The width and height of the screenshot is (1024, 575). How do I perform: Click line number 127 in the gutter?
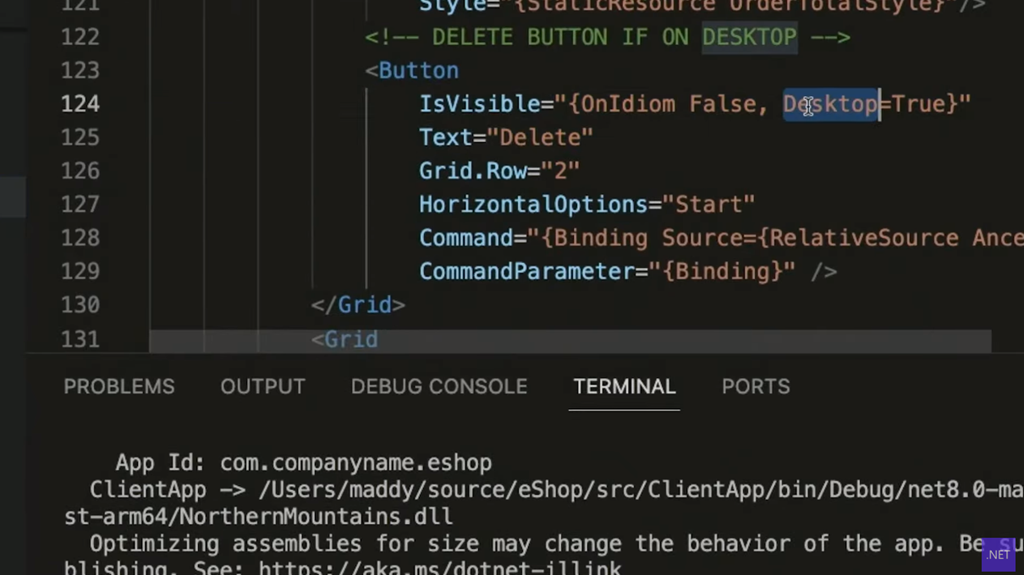(x=80, y=204)
